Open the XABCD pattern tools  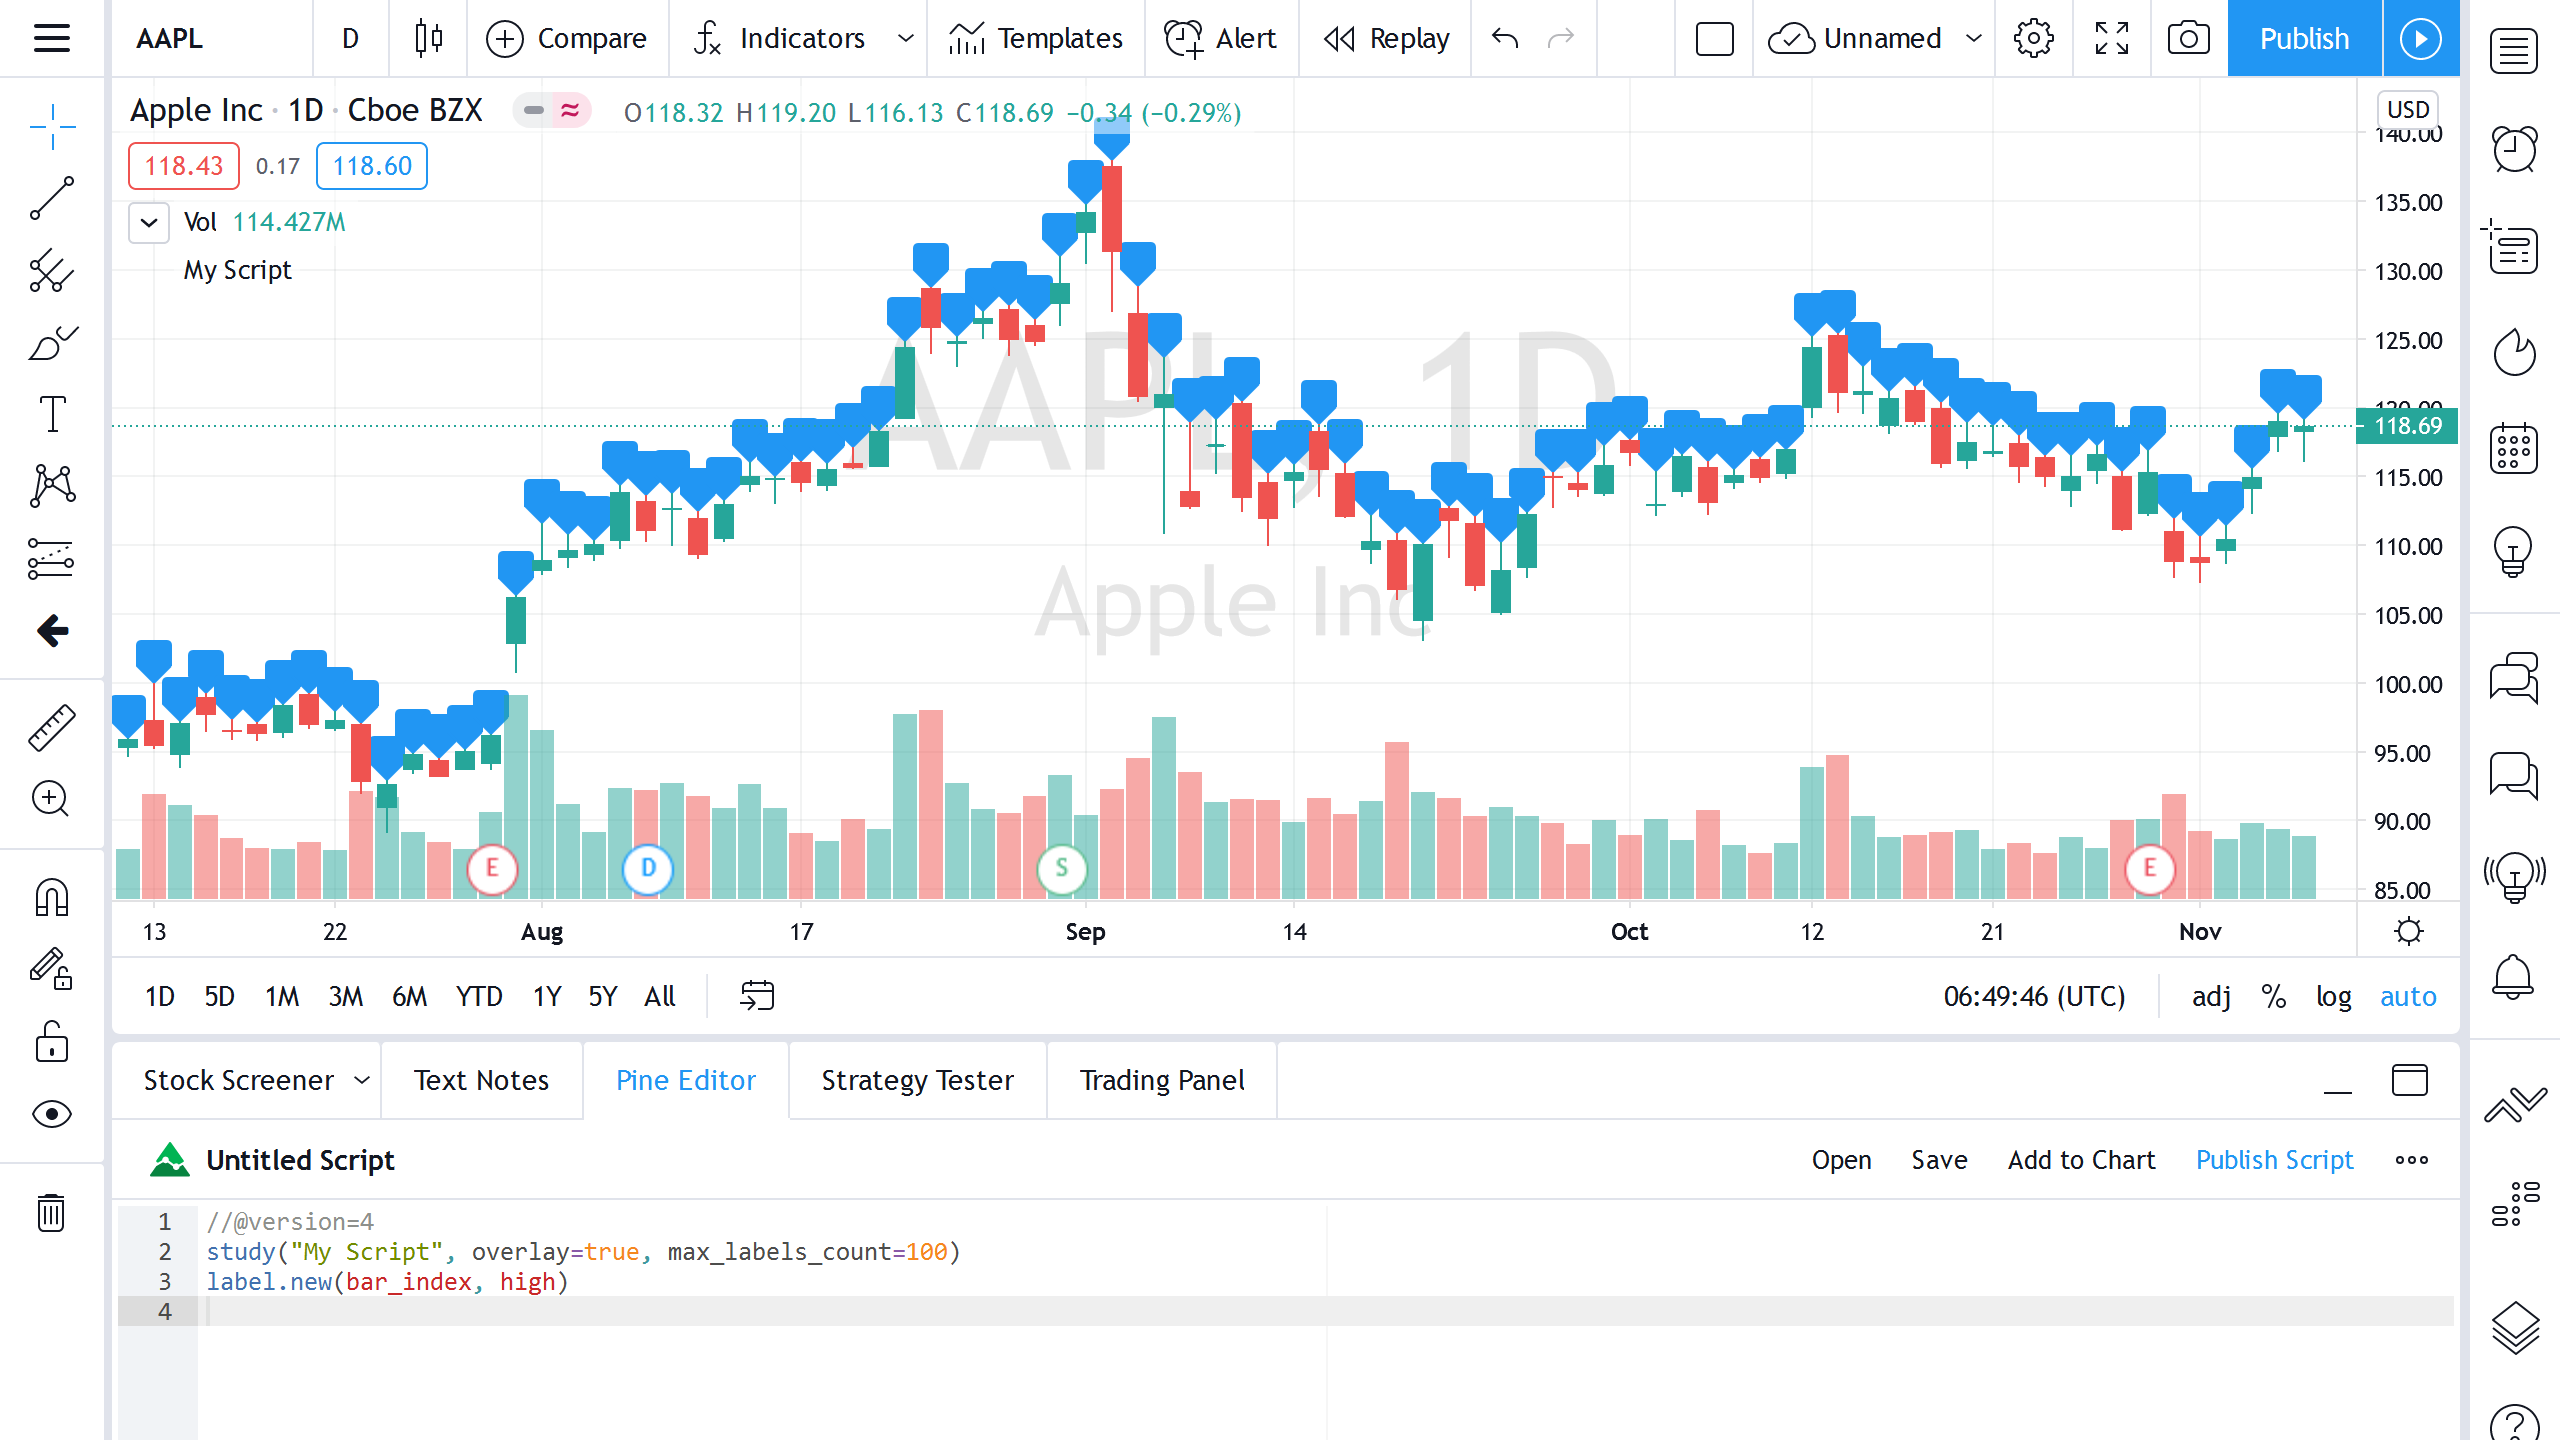tap(52, 486)
